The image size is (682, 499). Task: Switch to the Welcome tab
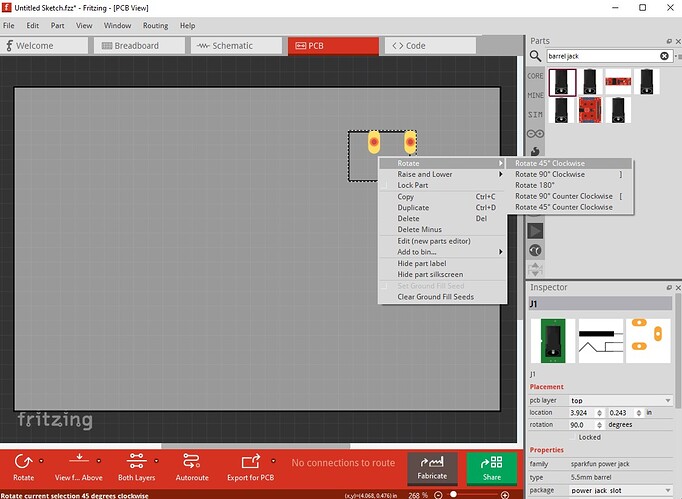(x=43, y=46)
